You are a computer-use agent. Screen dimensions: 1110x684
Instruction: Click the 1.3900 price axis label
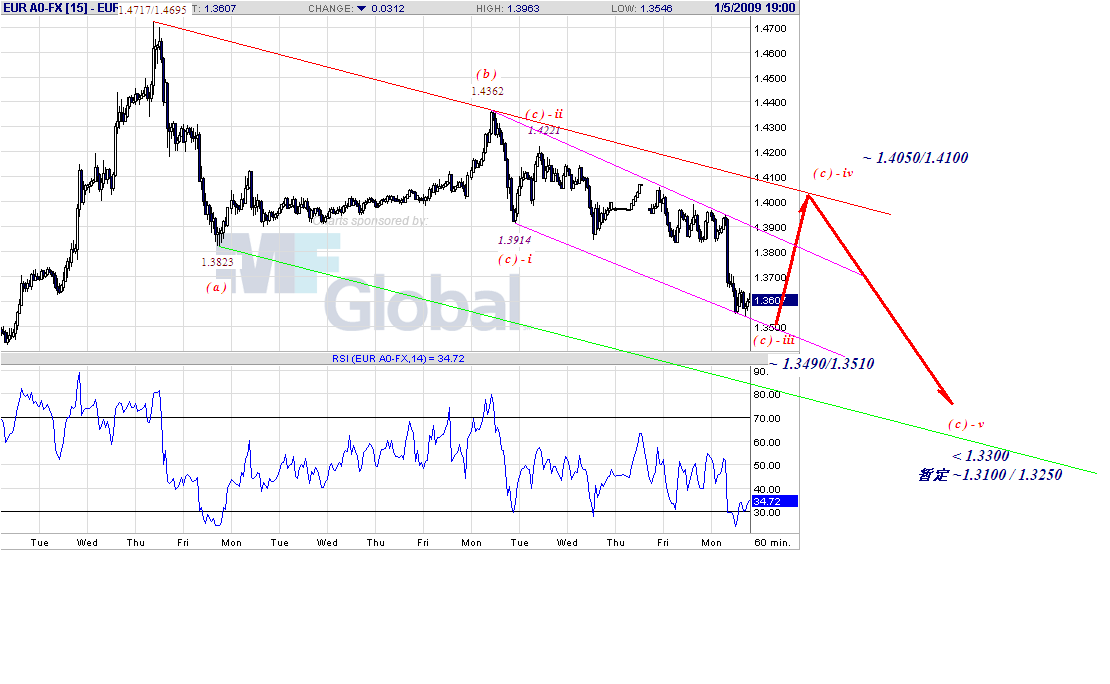click(770, 228)
